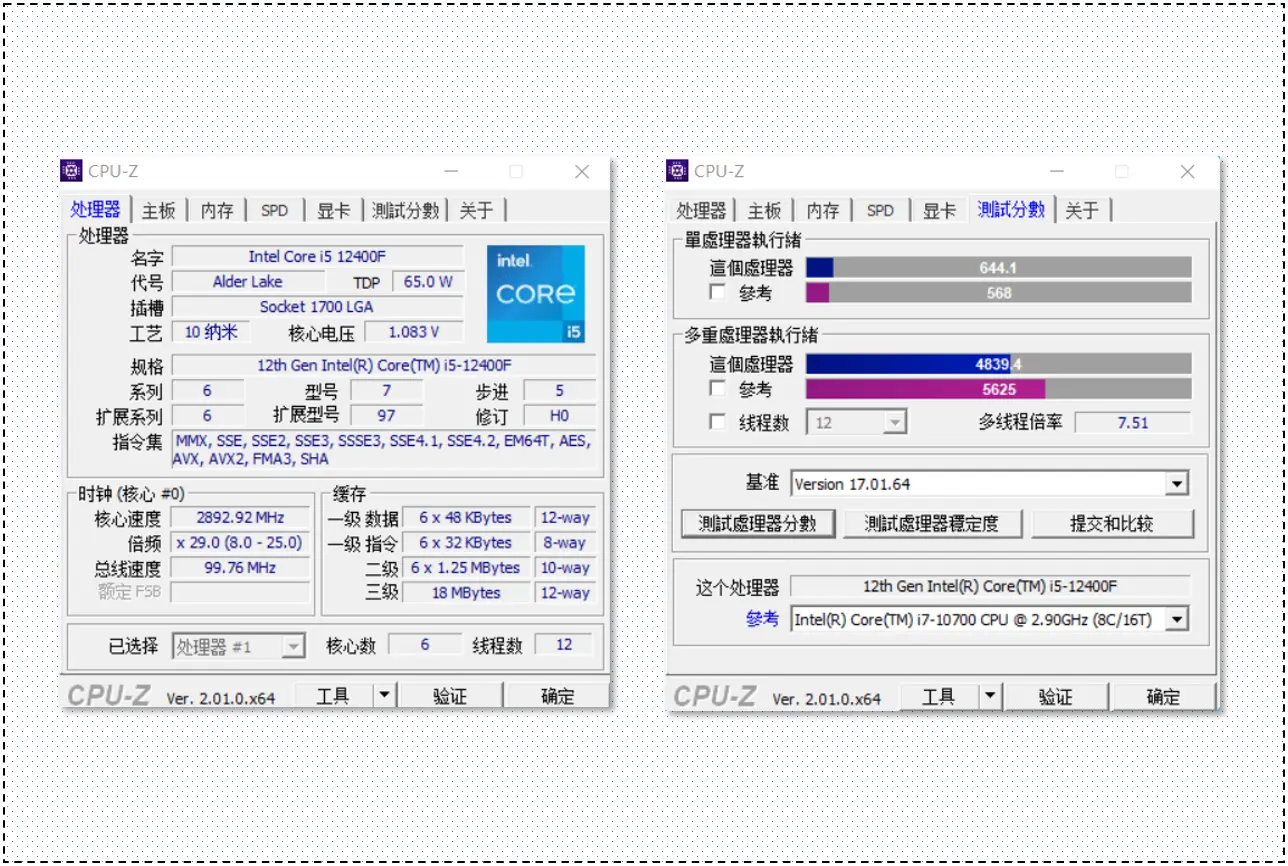Click the 指令集 list starting with MMX, SSE
The height and width of the screenshot is (866, 1288).
tap(384, 450)
